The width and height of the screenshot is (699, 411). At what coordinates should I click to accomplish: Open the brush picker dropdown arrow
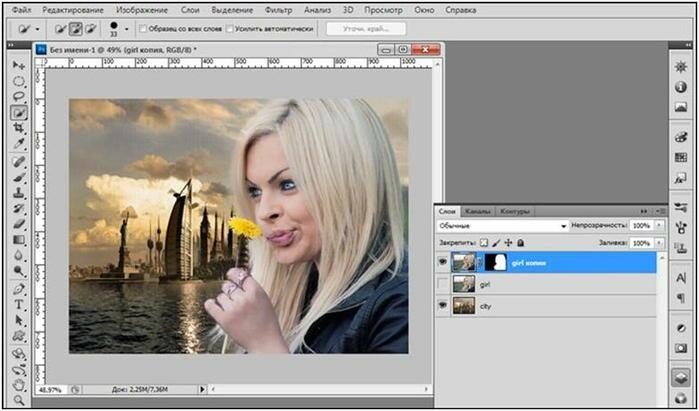[127, 29]
